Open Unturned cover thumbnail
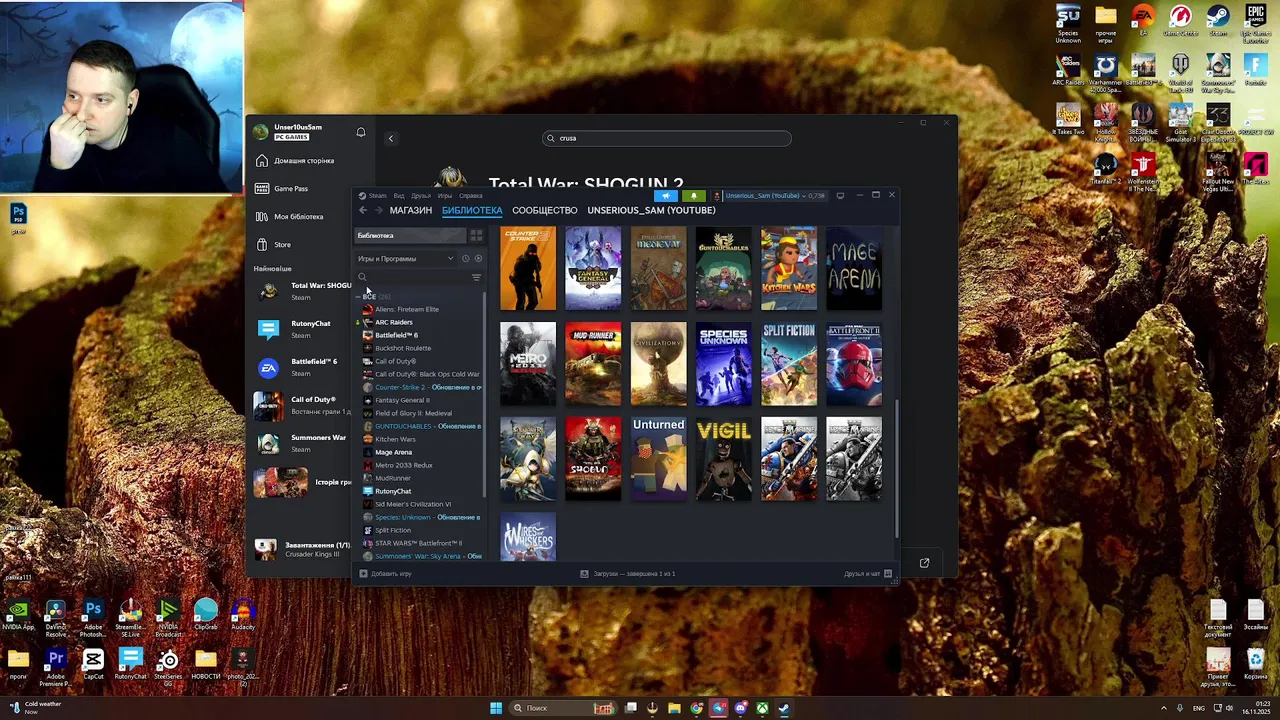The height and width of the screenshot is (720, 1280). 658,459
